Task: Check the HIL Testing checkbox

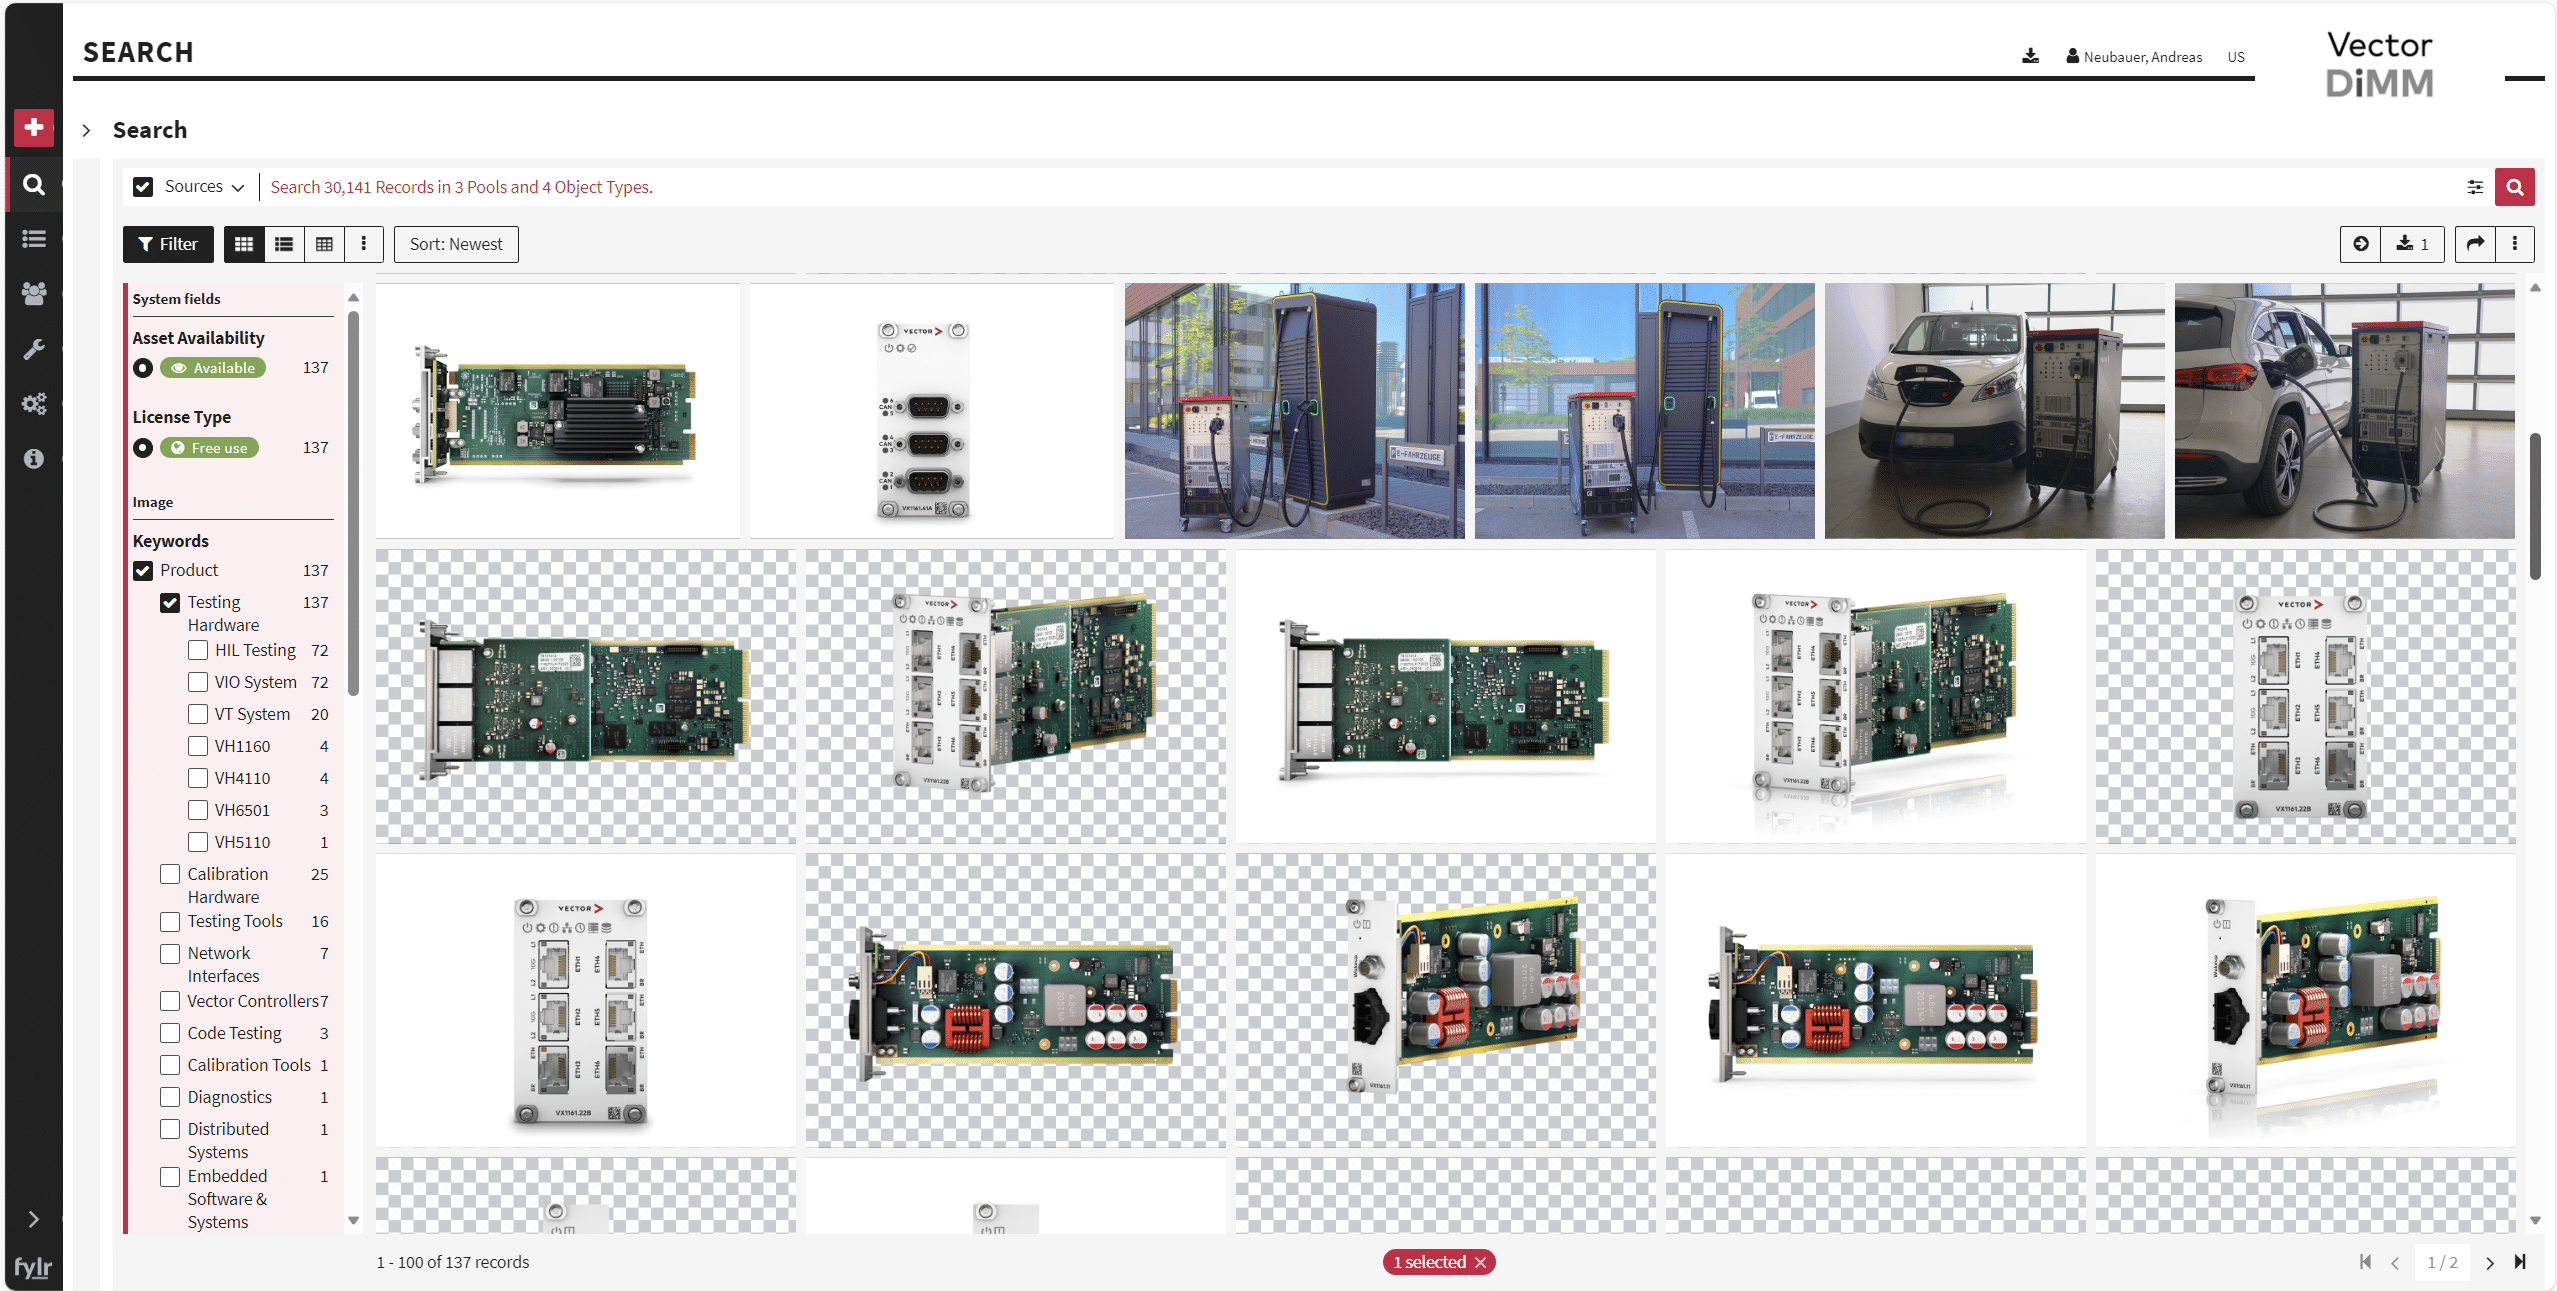Action: [198, 650]
